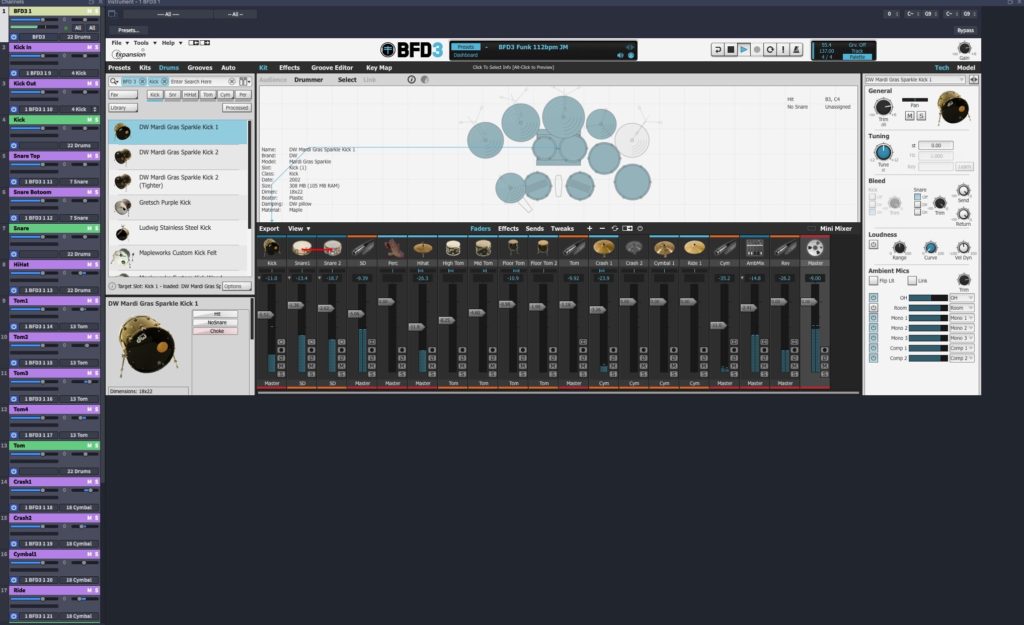
Task: Open the Groove Editor tab
Action: 332,68
